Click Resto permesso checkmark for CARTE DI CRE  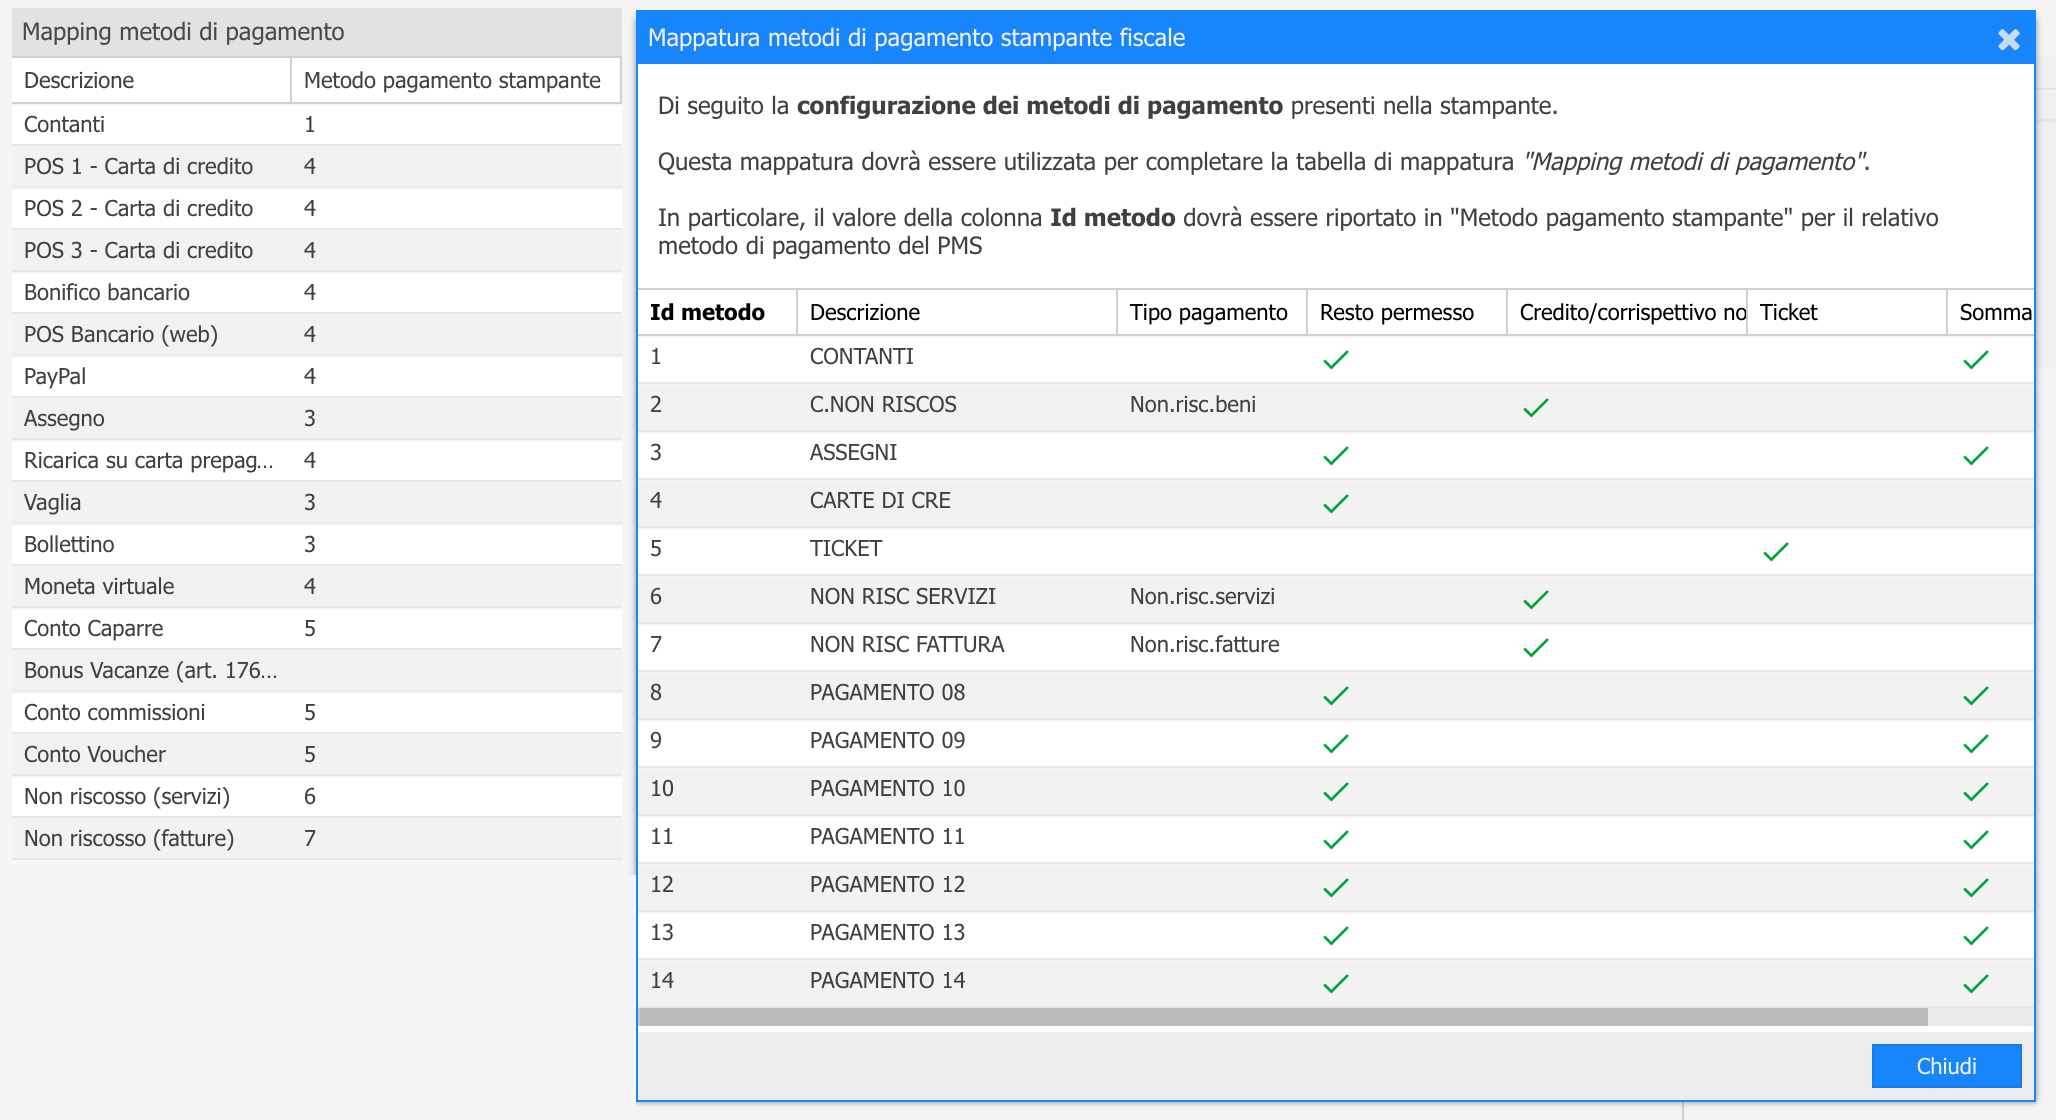point(1335,503)
